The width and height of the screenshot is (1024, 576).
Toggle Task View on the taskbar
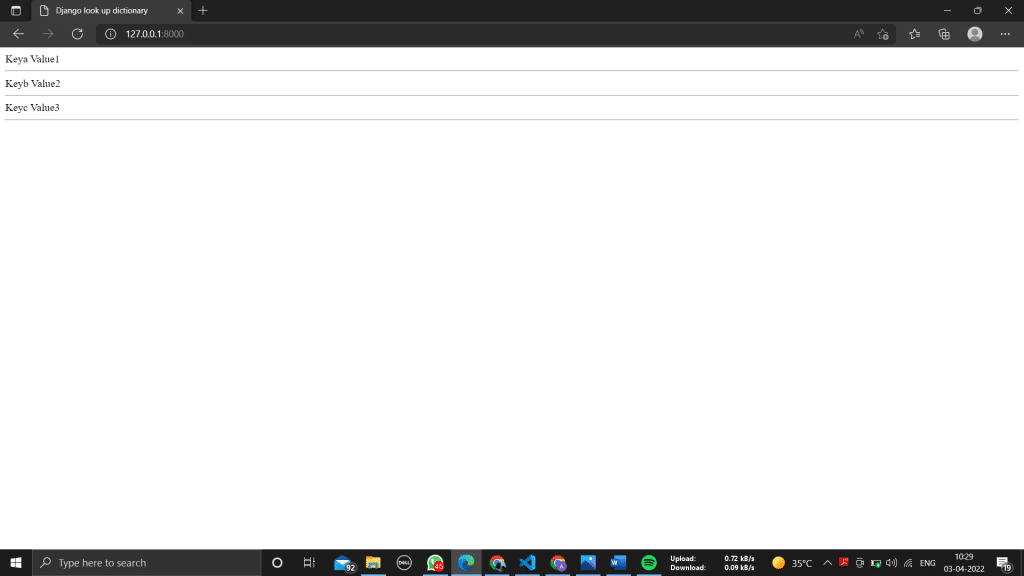click(308, 562)
